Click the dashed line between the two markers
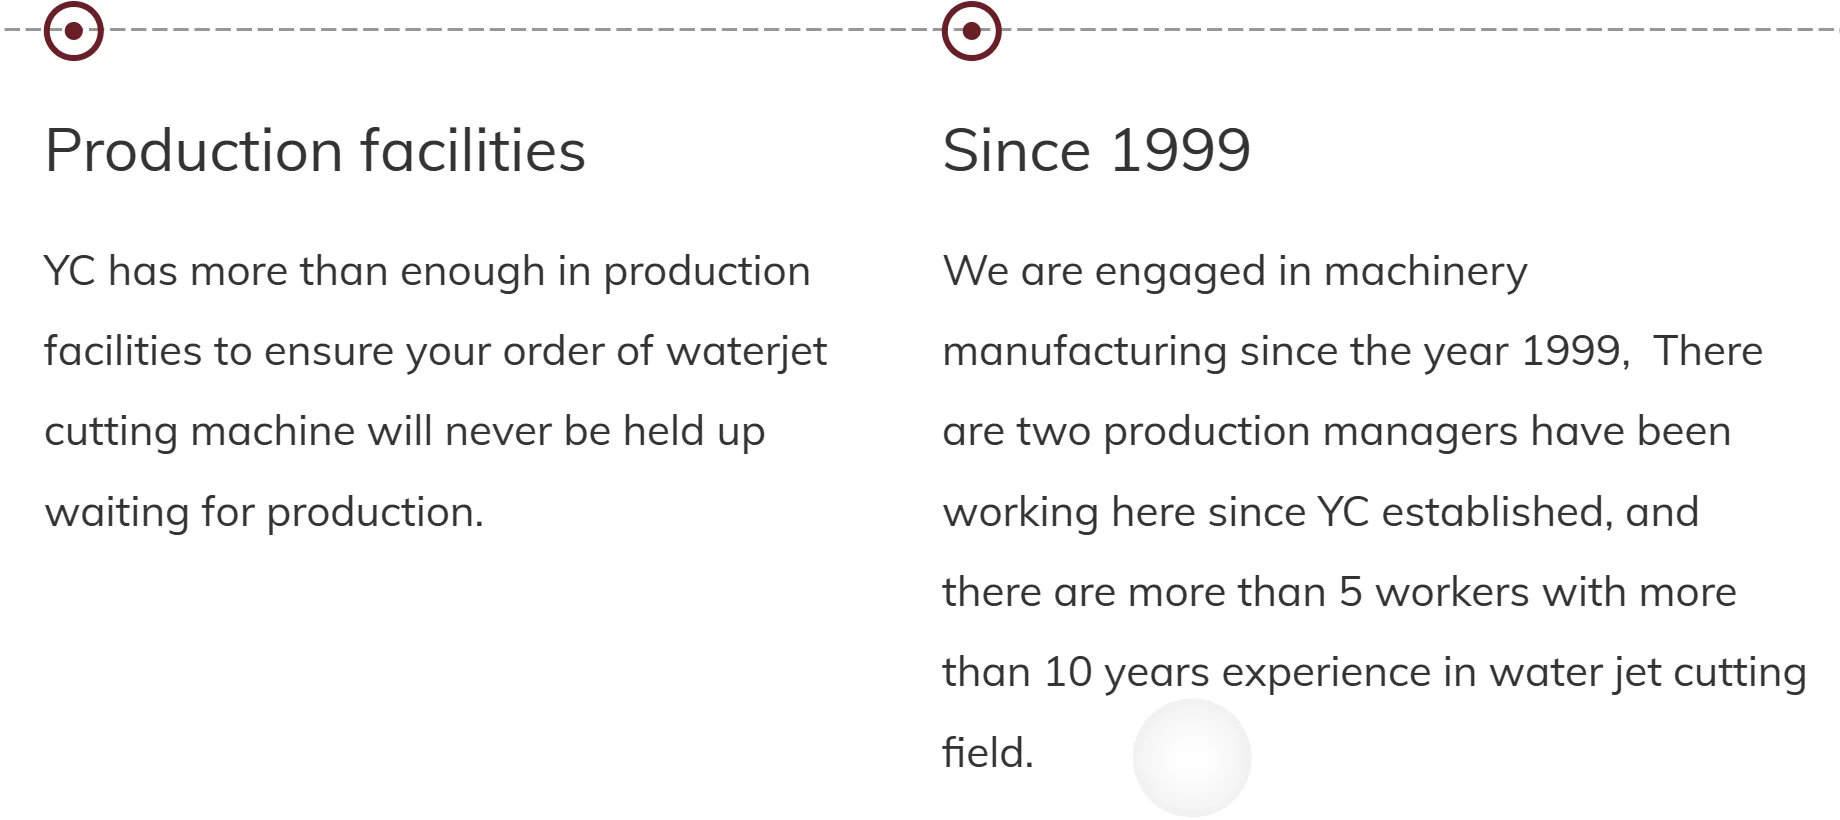This screenshot has width=1840, height=820. (x=523, y=30)
